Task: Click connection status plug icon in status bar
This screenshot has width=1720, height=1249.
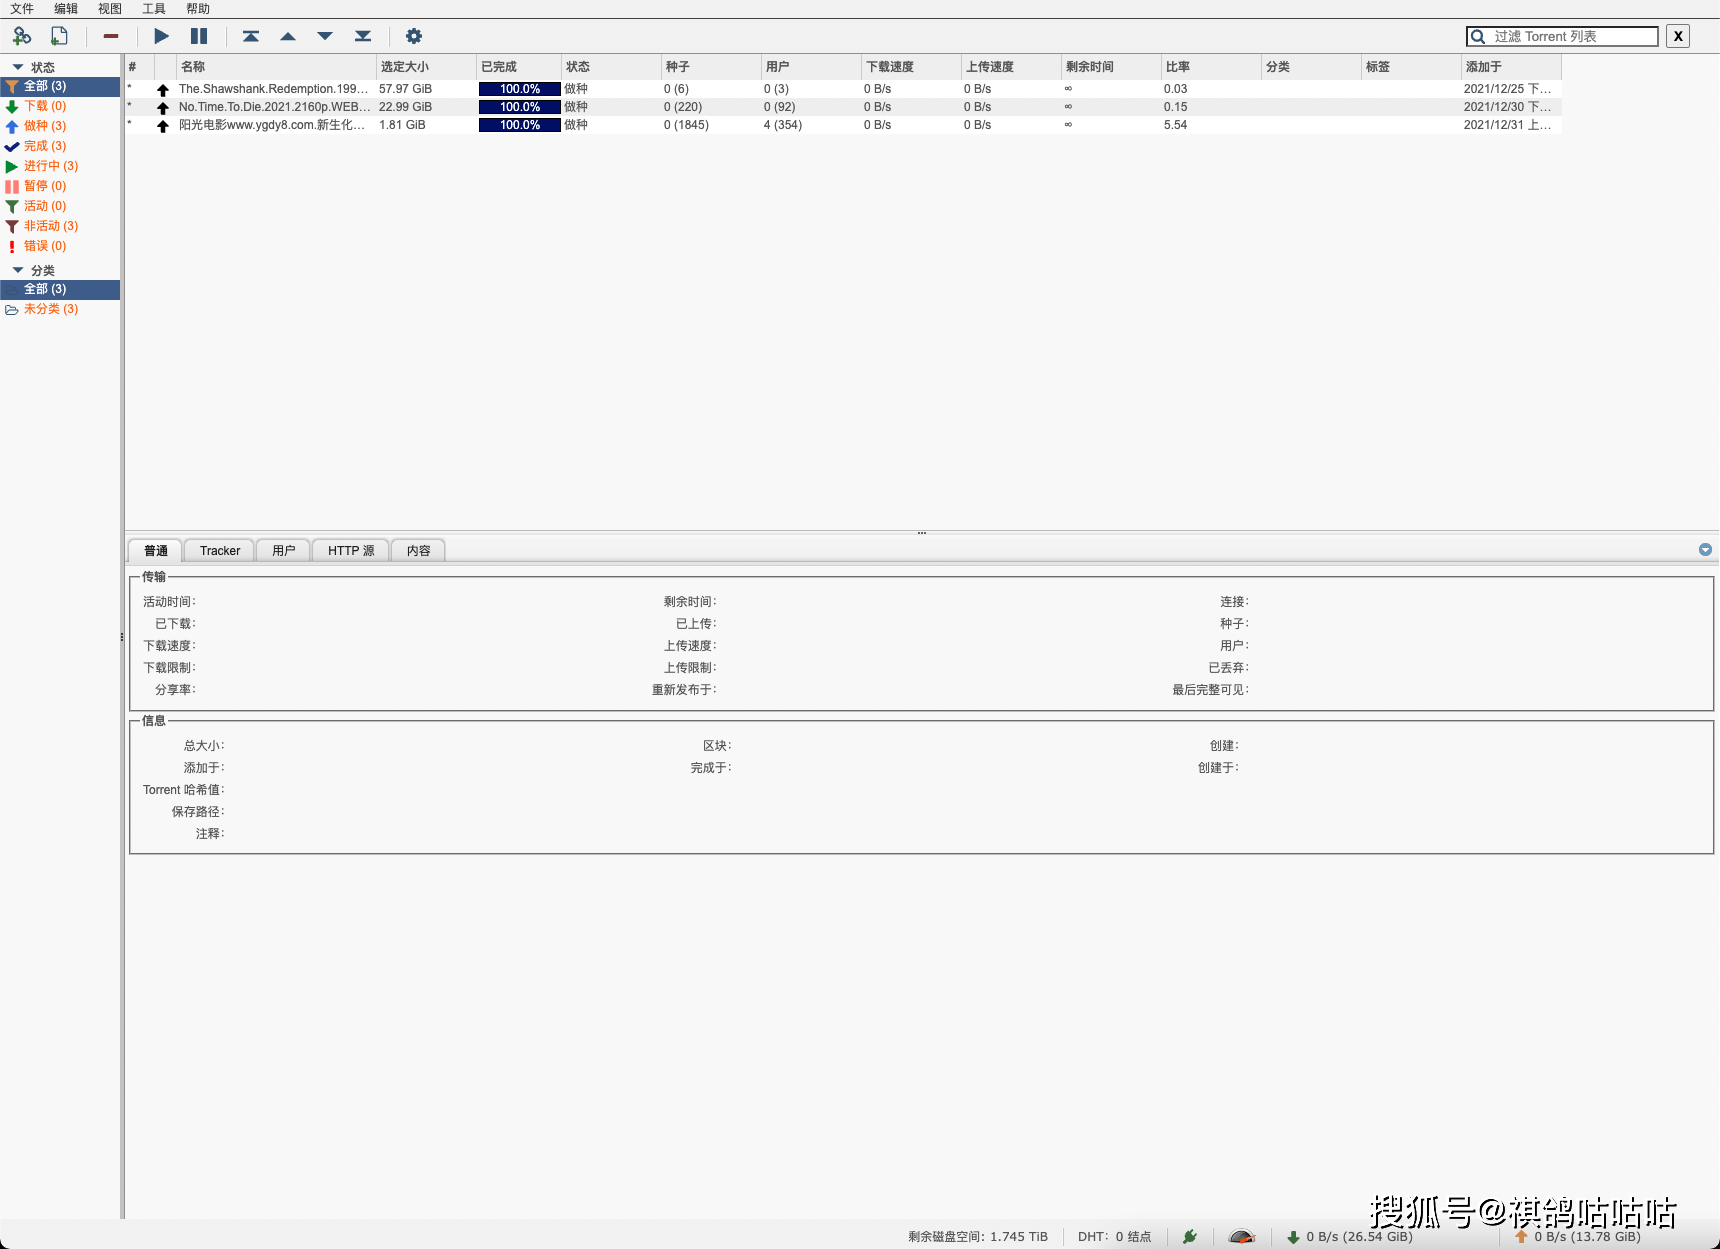Action: (1190, 1237)
